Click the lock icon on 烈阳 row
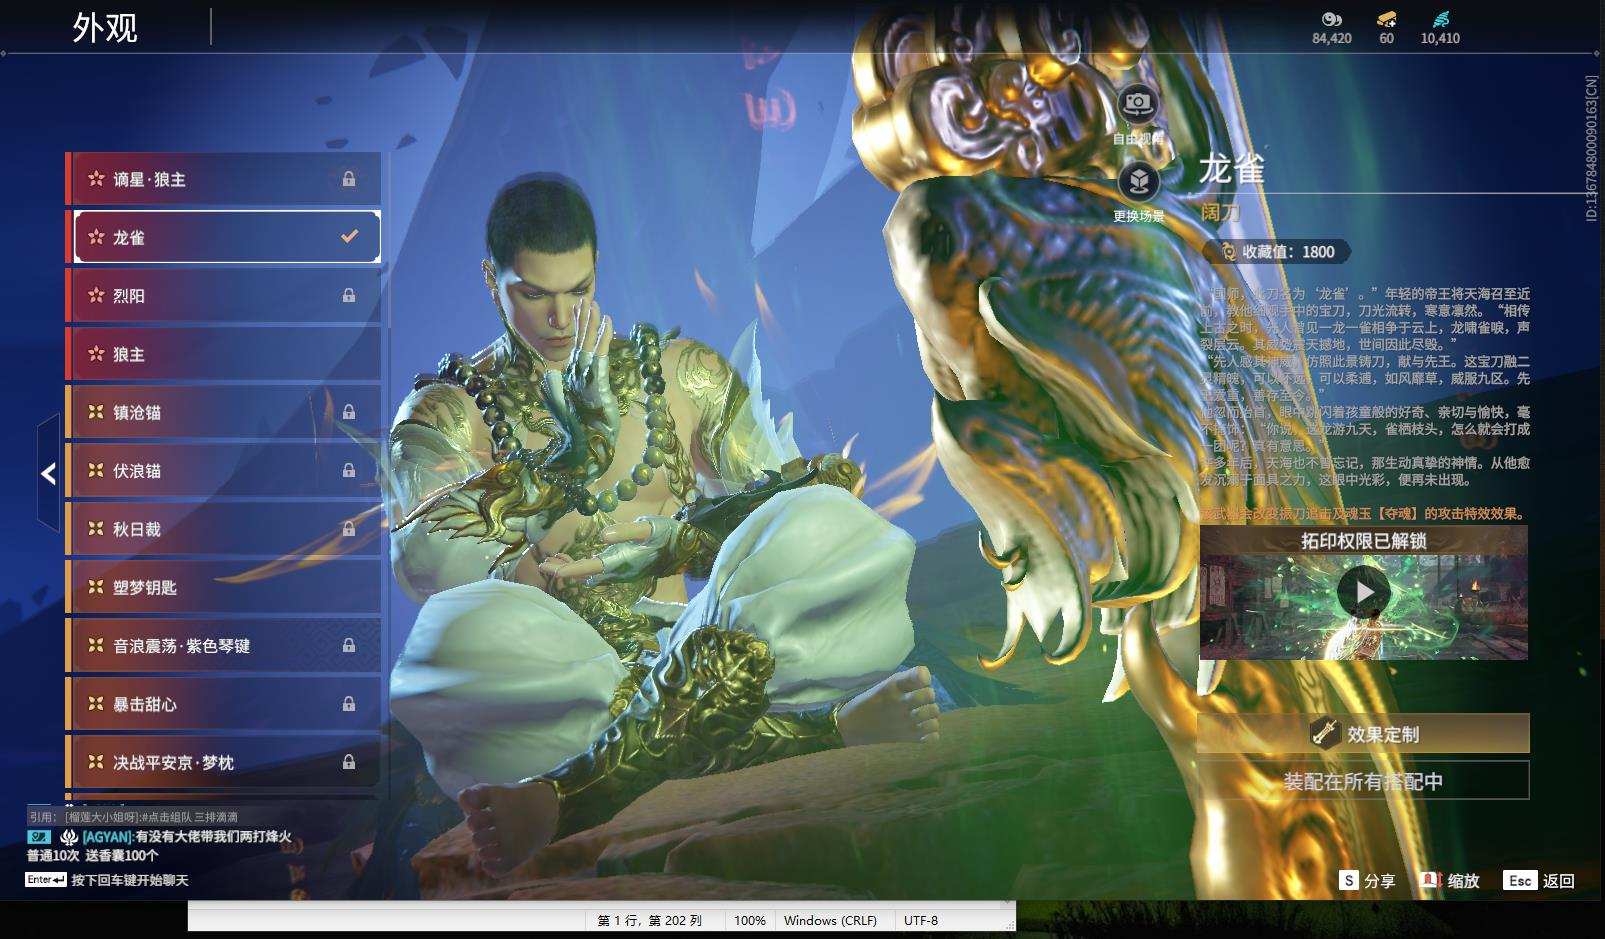This screenshot has width=1605, height=939. (x=349, y=295)
